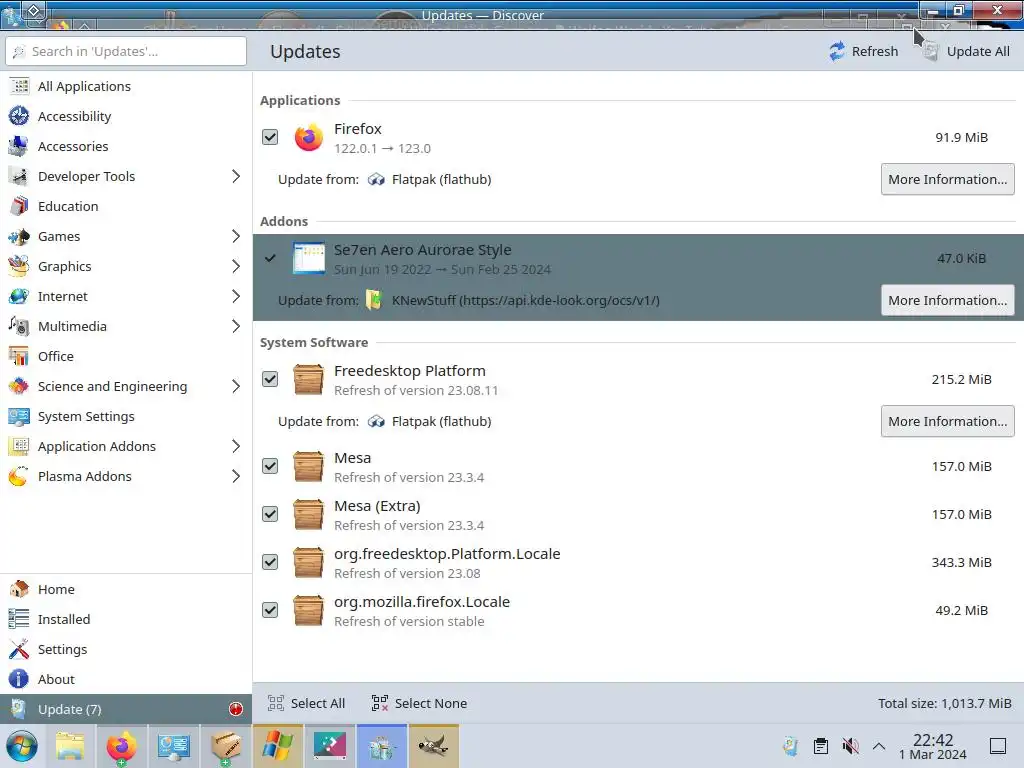
Task: Click the muted volume tray icon
Action: [850, 746]
